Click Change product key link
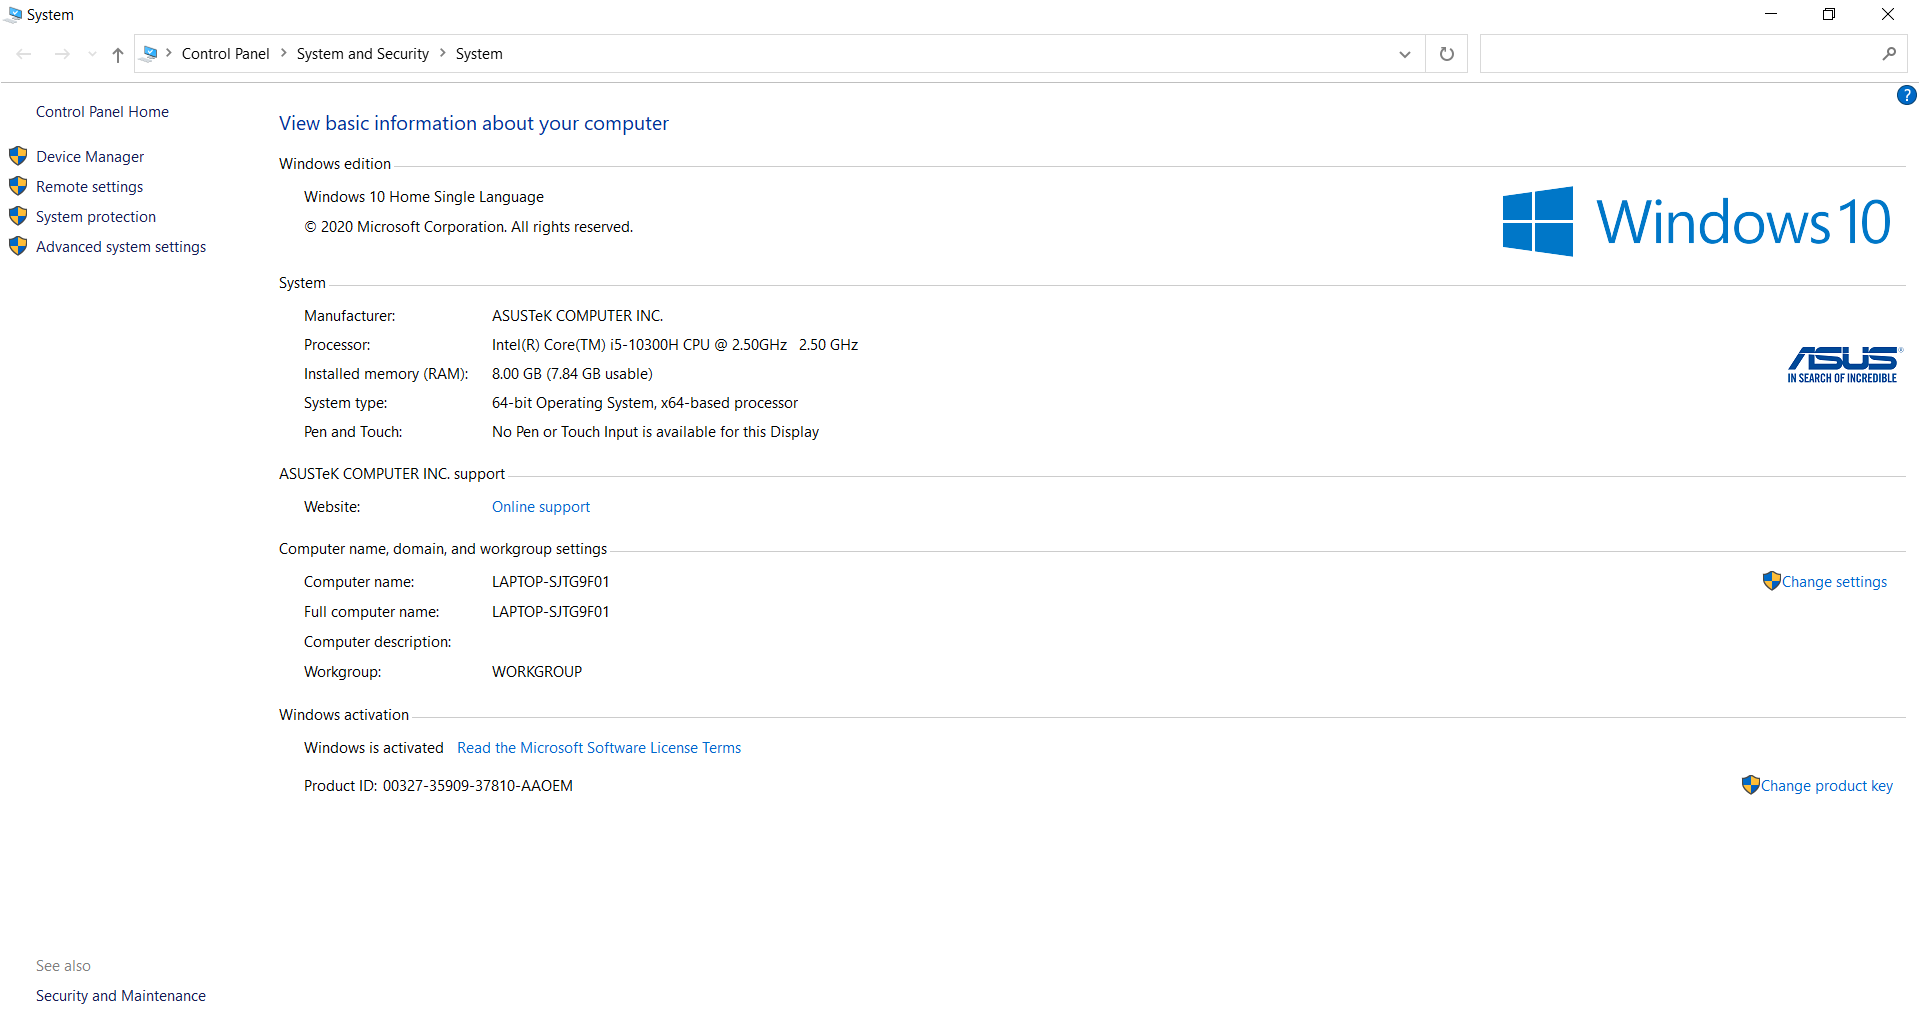Screen dimensions: 1920x1030 tap(1826, 786)
